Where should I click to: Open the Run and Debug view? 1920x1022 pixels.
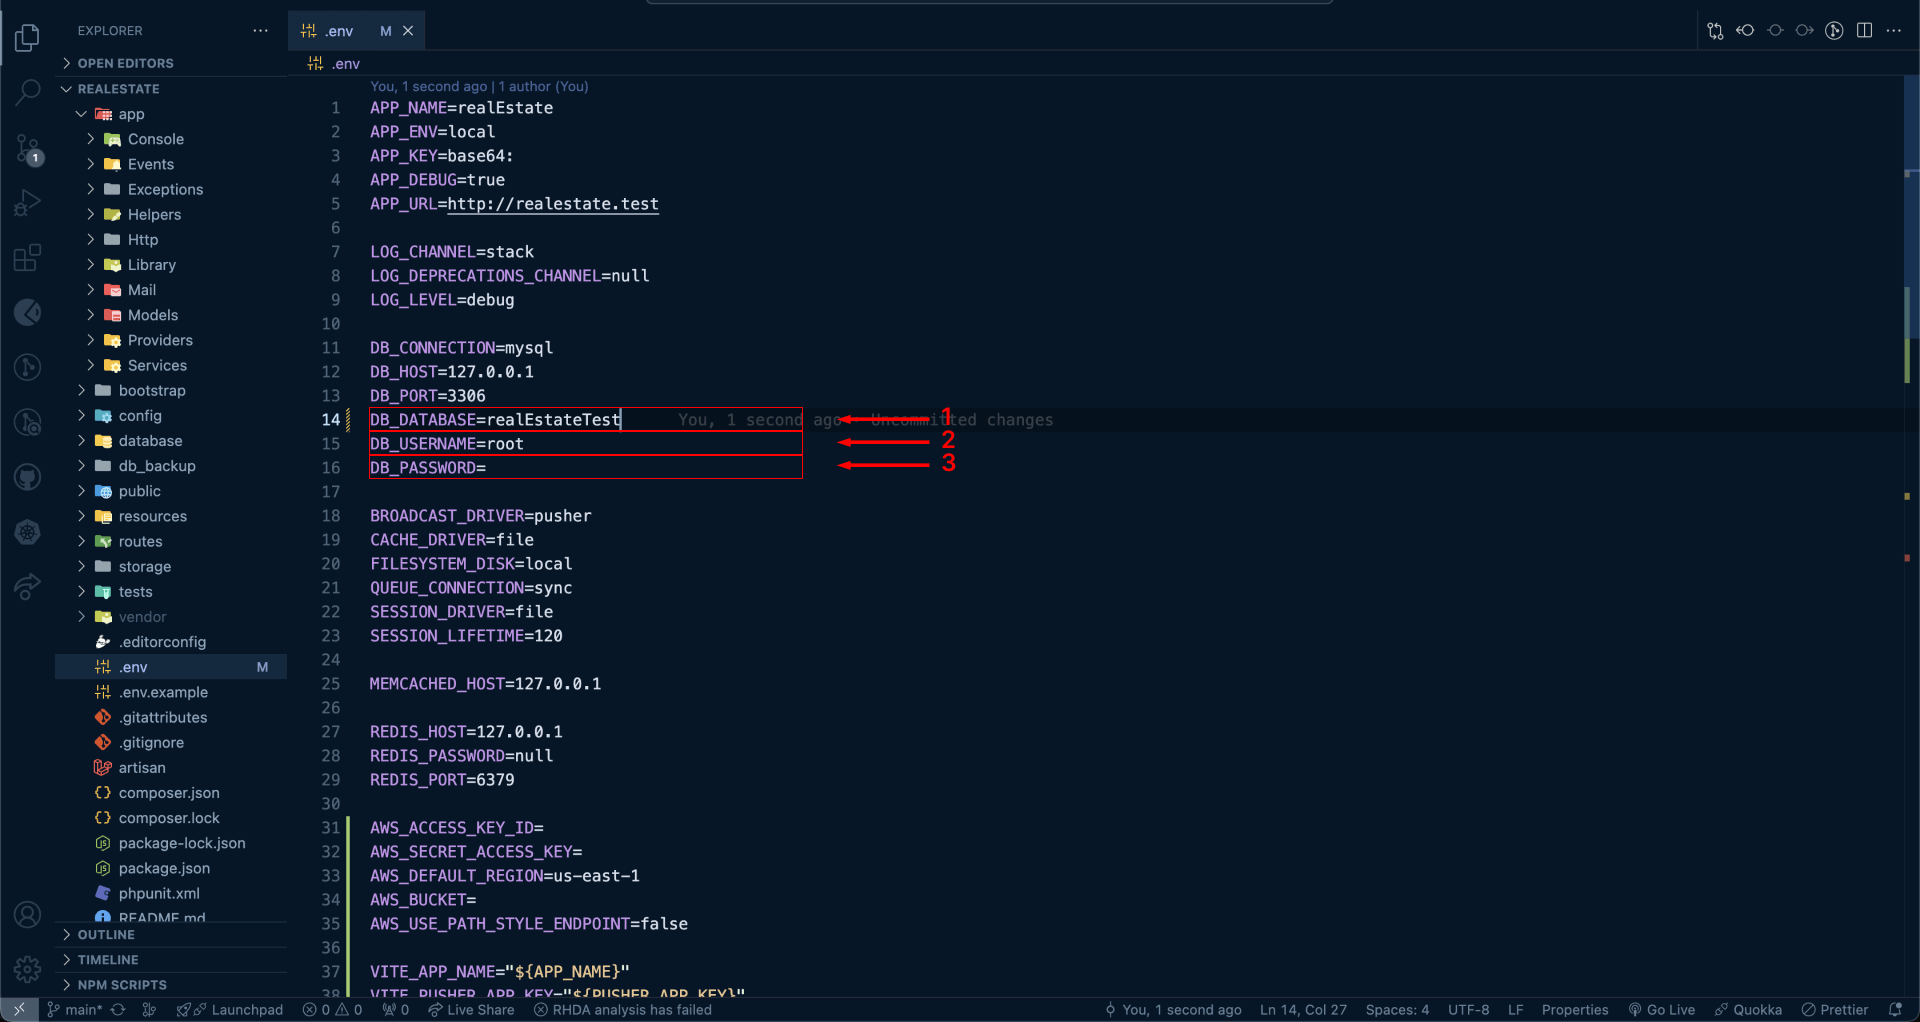point(28,203)
